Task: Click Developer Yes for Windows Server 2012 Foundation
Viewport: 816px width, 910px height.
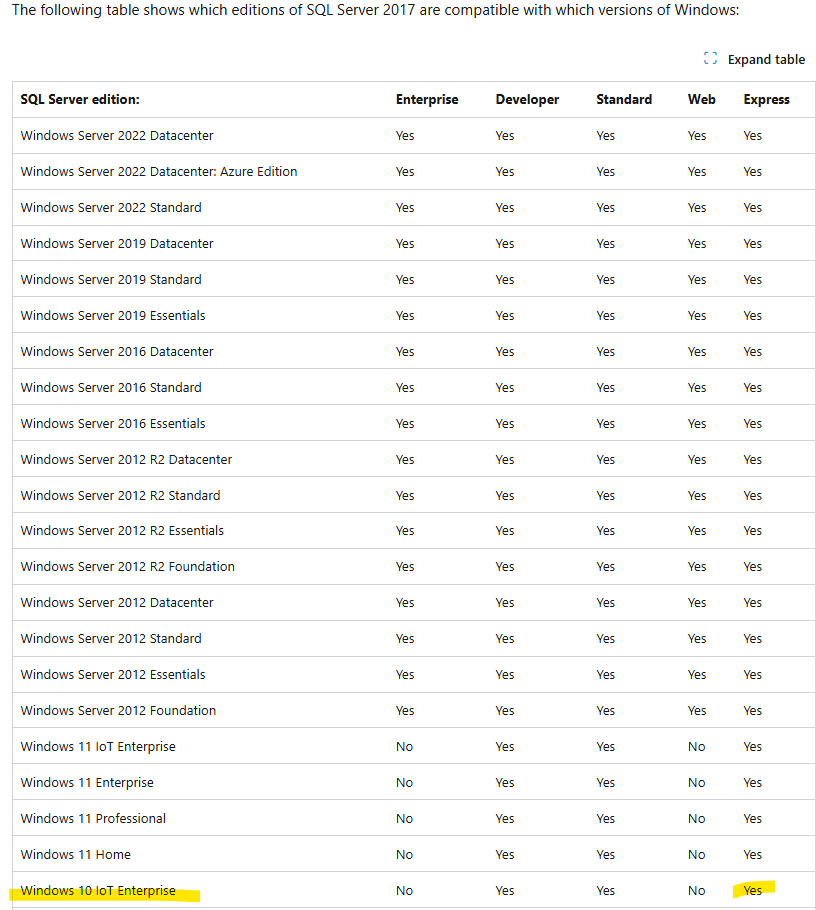Action: [505, 710]
